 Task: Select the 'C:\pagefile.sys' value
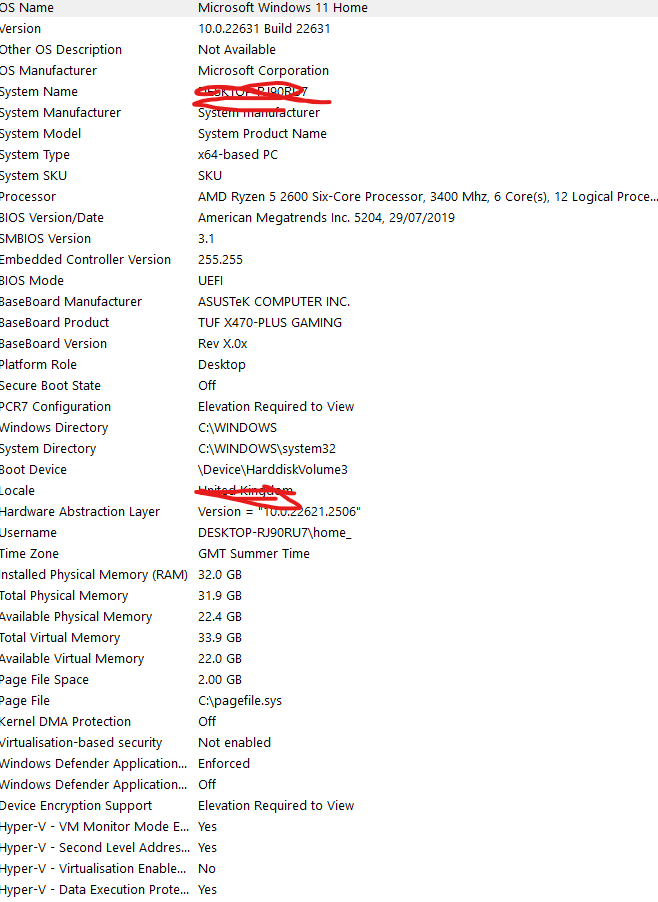[240, 701]
